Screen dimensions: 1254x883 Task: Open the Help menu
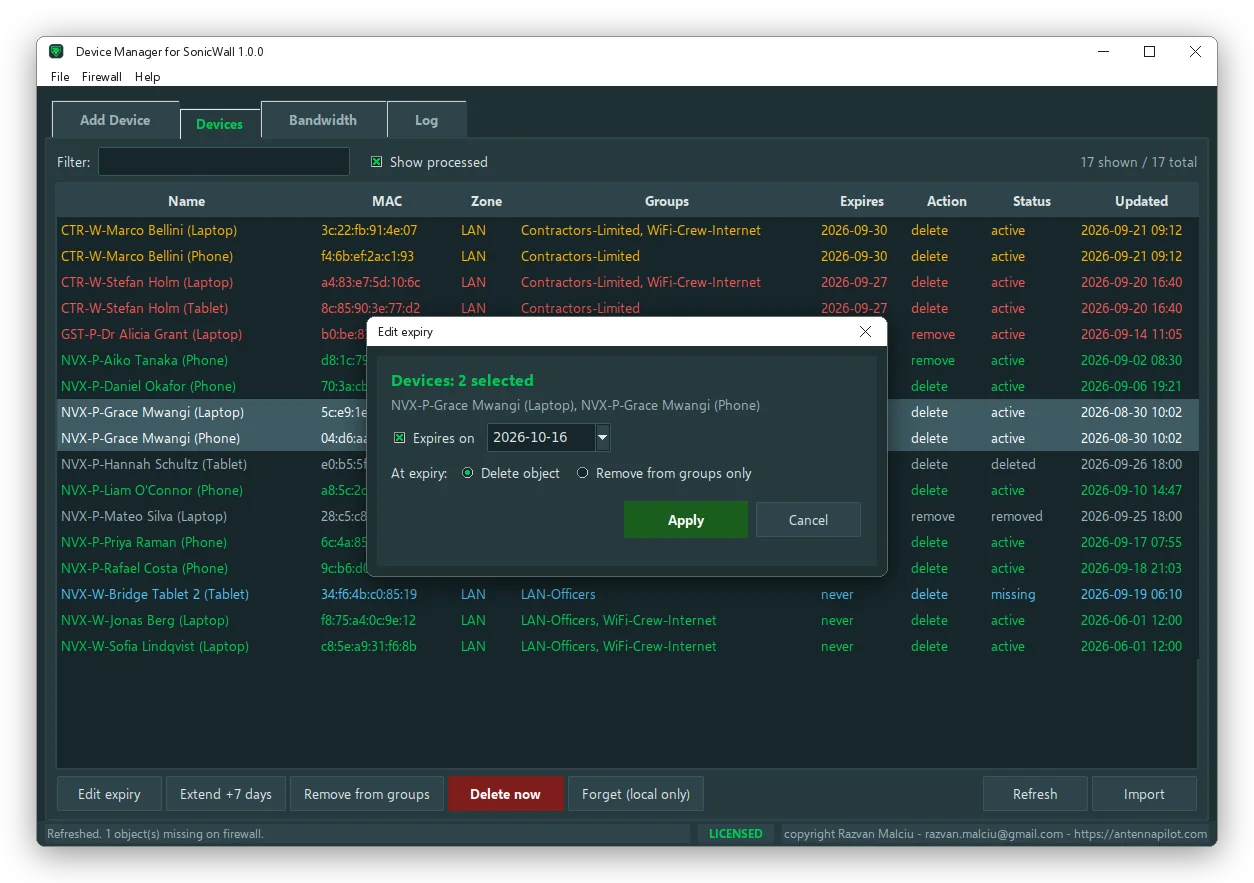coord(147,77)
